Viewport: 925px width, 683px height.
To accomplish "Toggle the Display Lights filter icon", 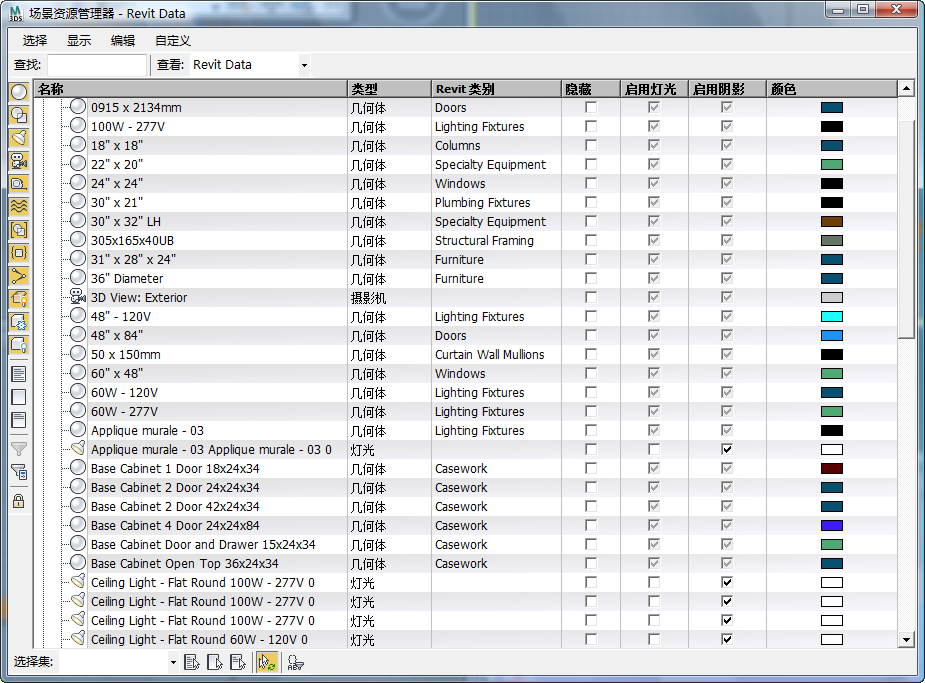I will coord(19,138).
